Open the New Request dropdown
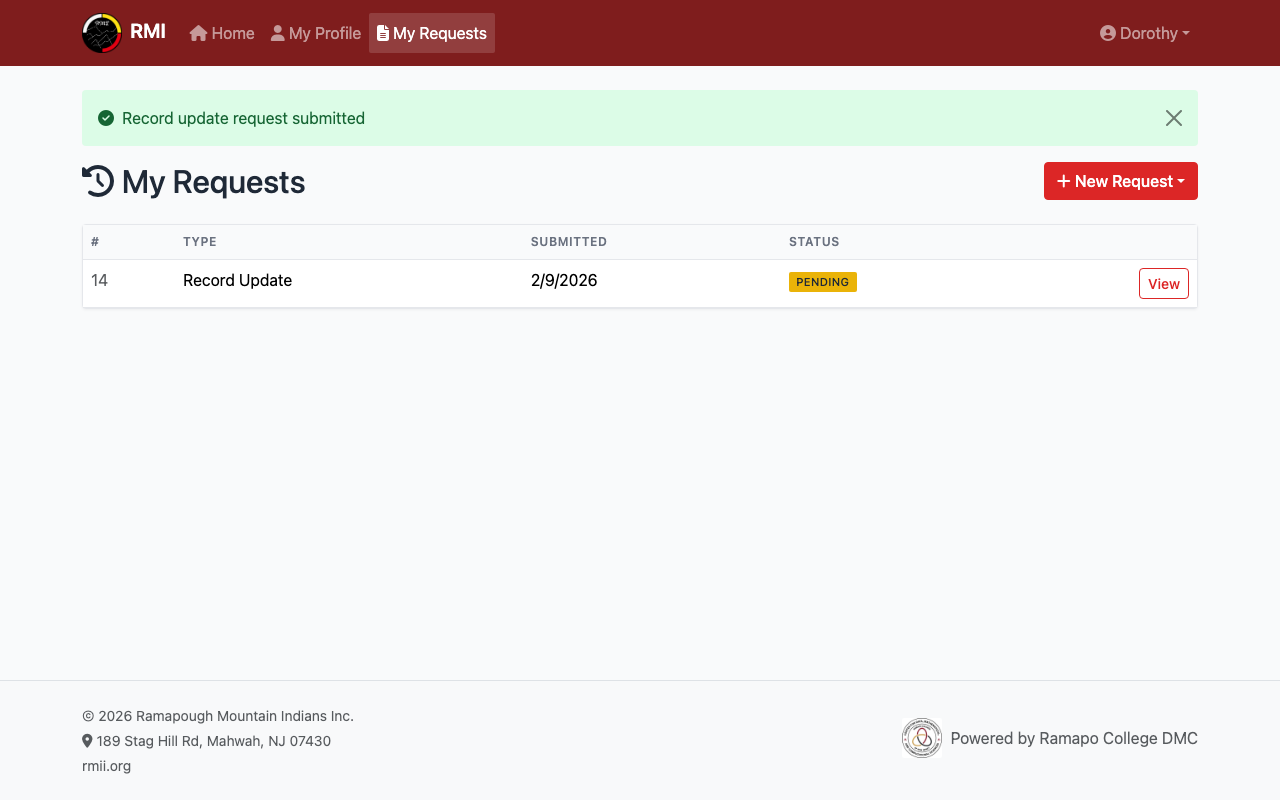Screen dimensions: 1280x800 click(1120, 181)
